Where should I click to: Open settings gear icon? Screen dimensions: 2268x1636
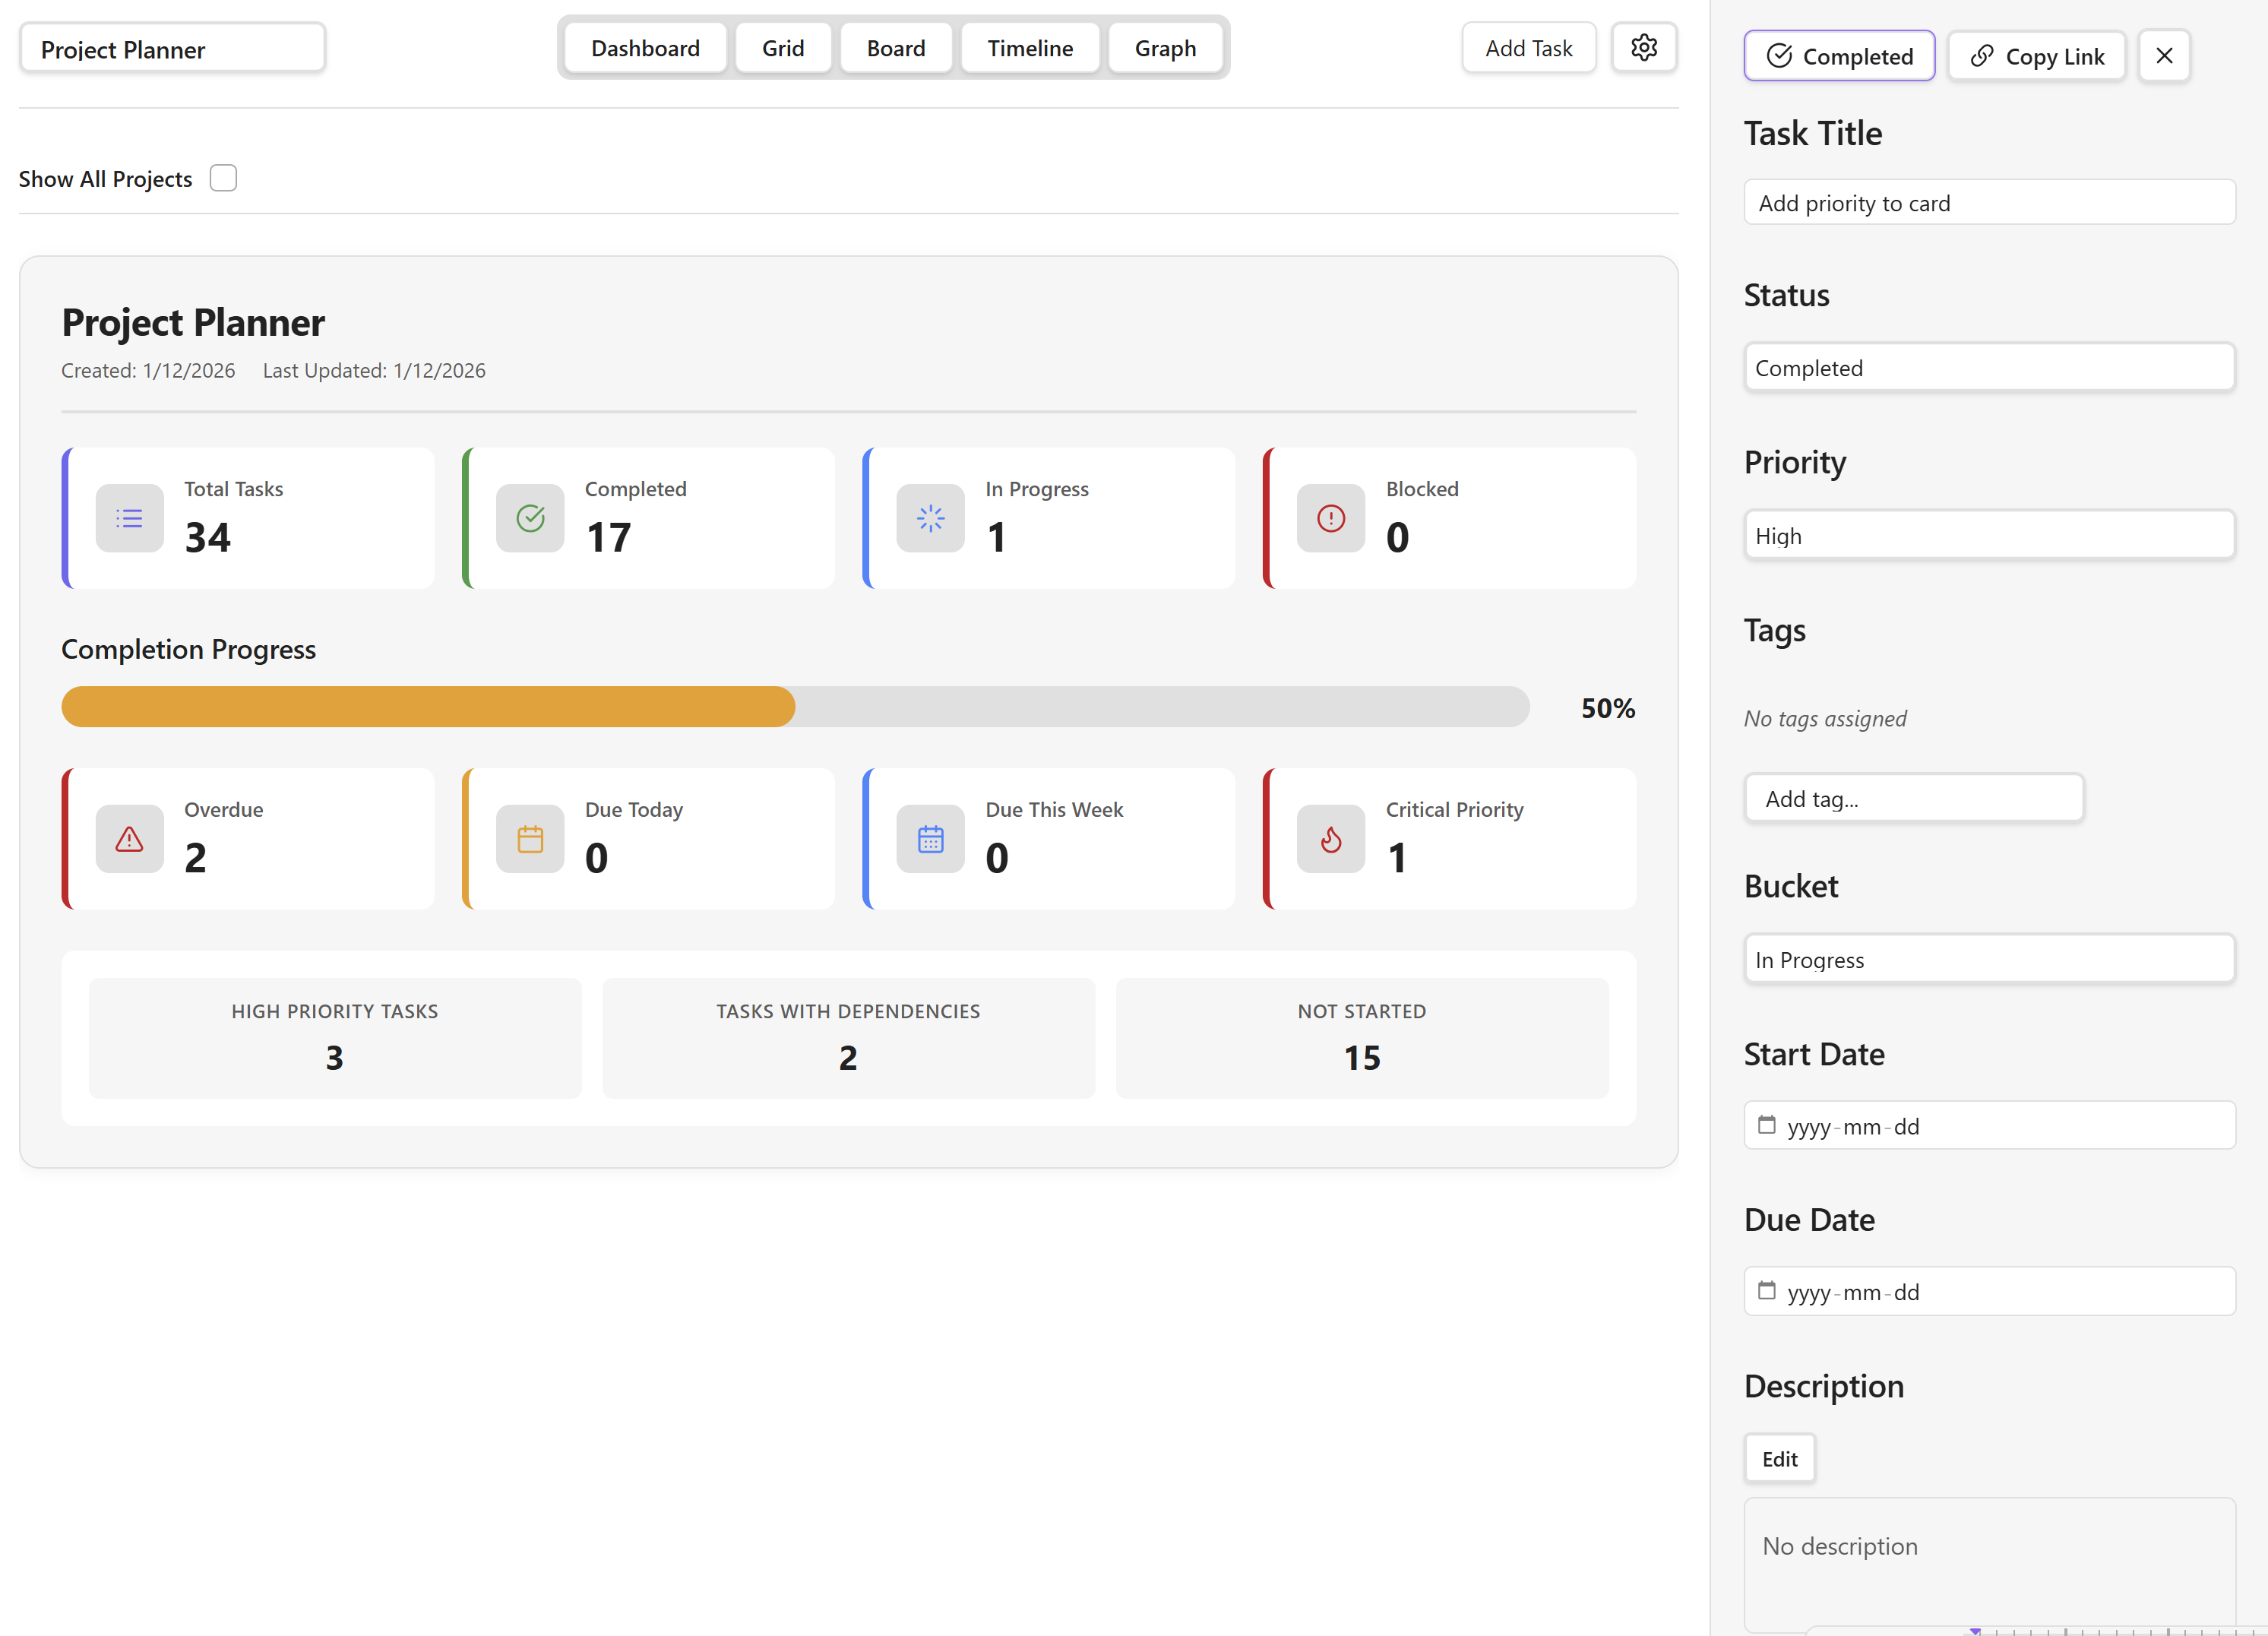[1643, 47]
